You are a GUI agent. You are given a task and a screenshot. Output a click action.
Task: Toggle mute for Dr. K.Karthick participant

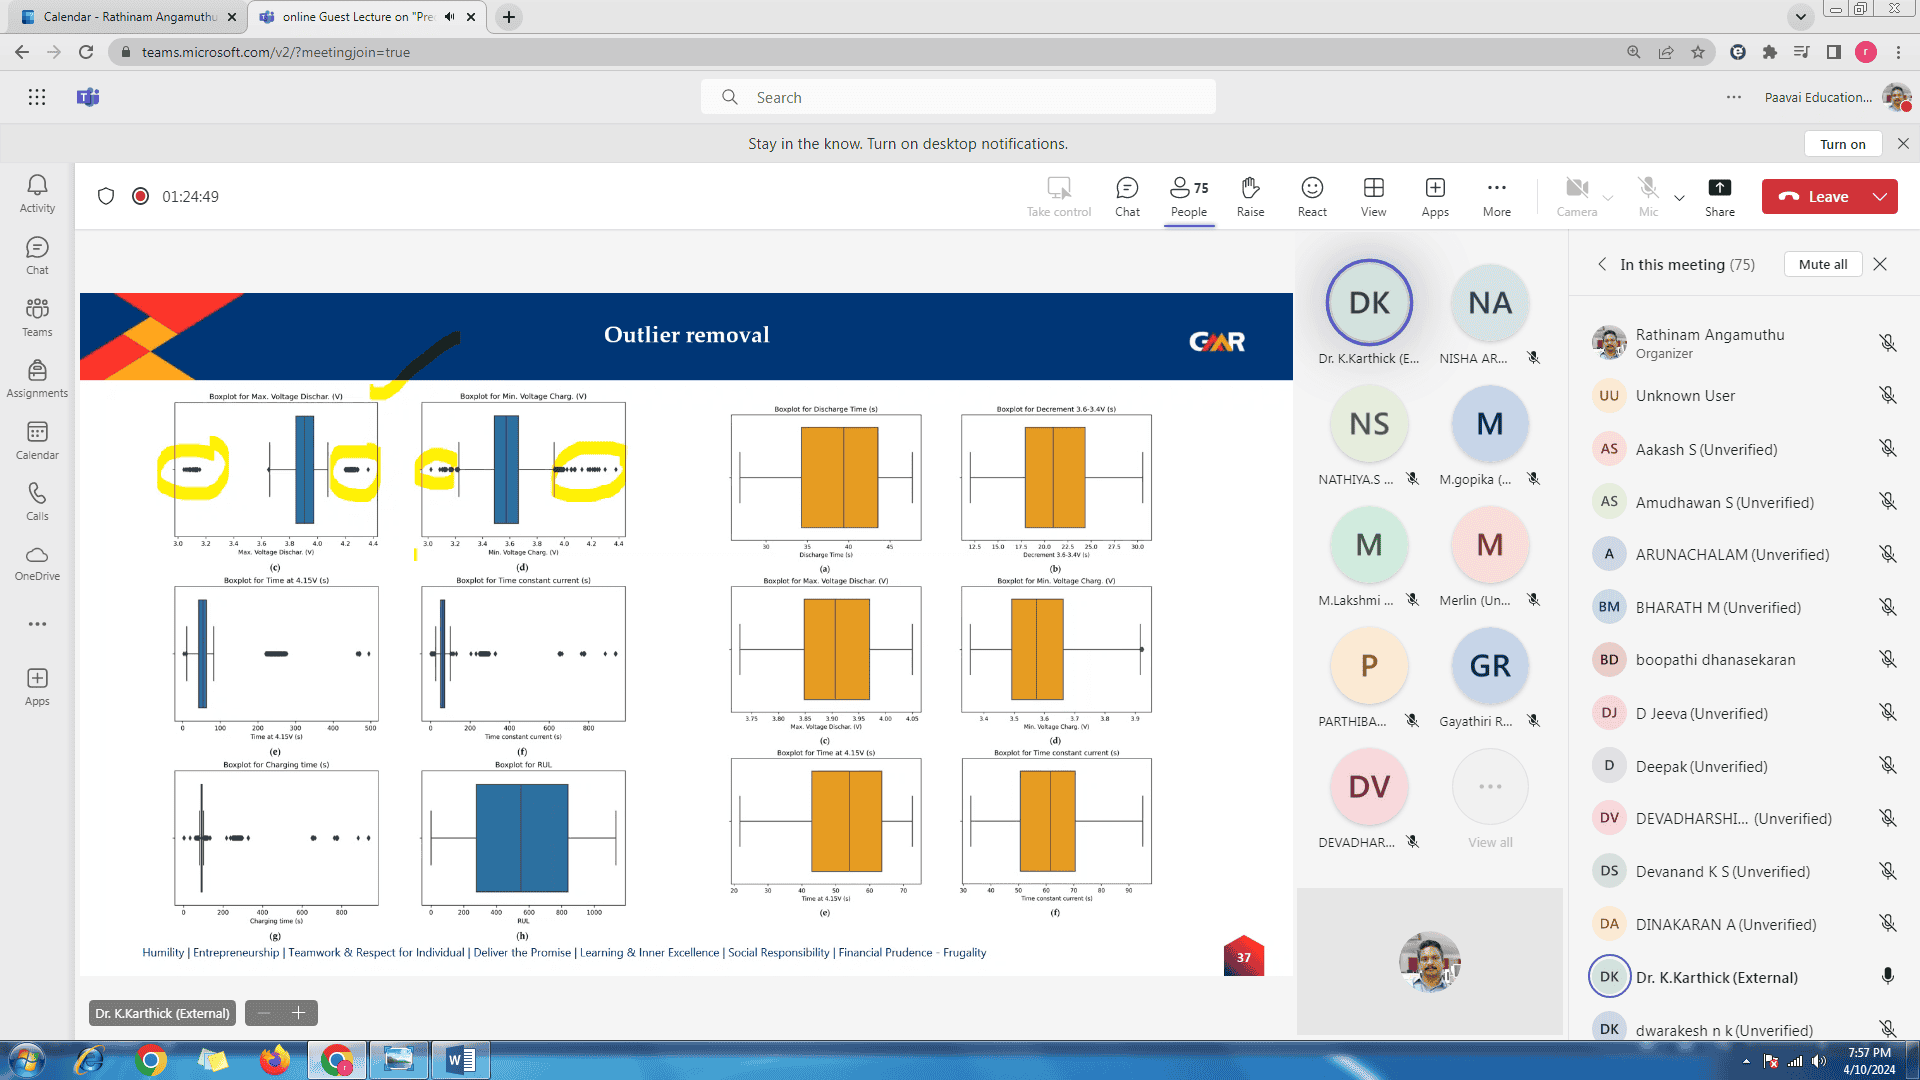coord(1887,976)
